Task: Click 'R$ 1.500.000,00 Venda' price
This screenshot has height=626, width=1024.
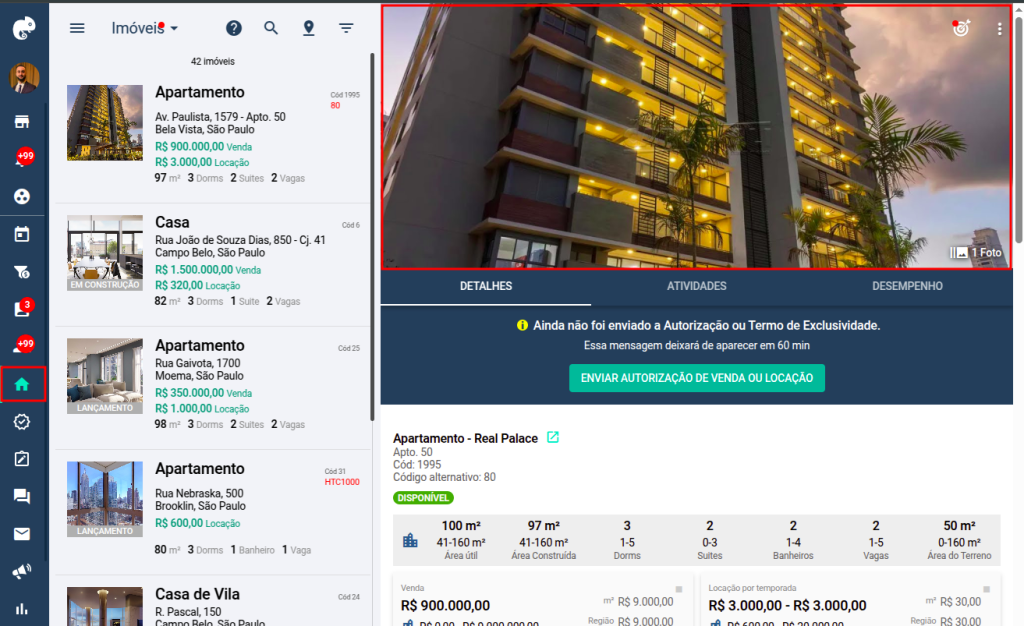Action: (208, 270)
